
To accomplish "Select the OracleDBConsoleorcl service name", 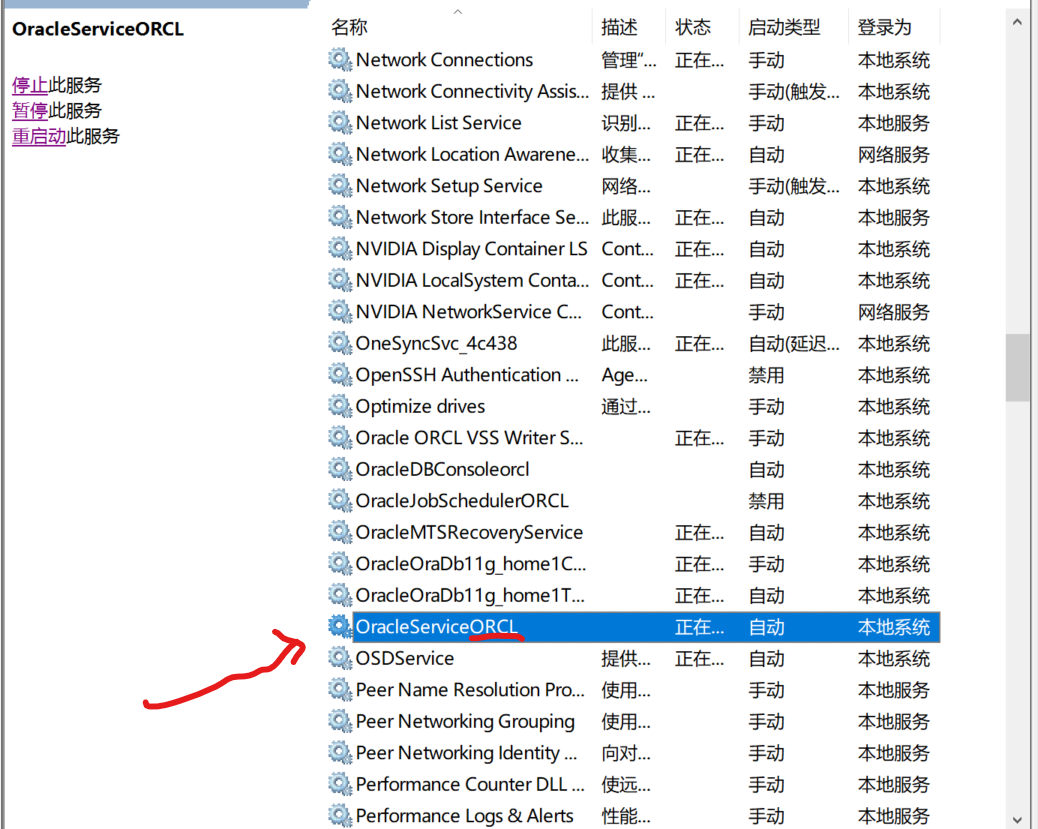I will coord(442,469).
